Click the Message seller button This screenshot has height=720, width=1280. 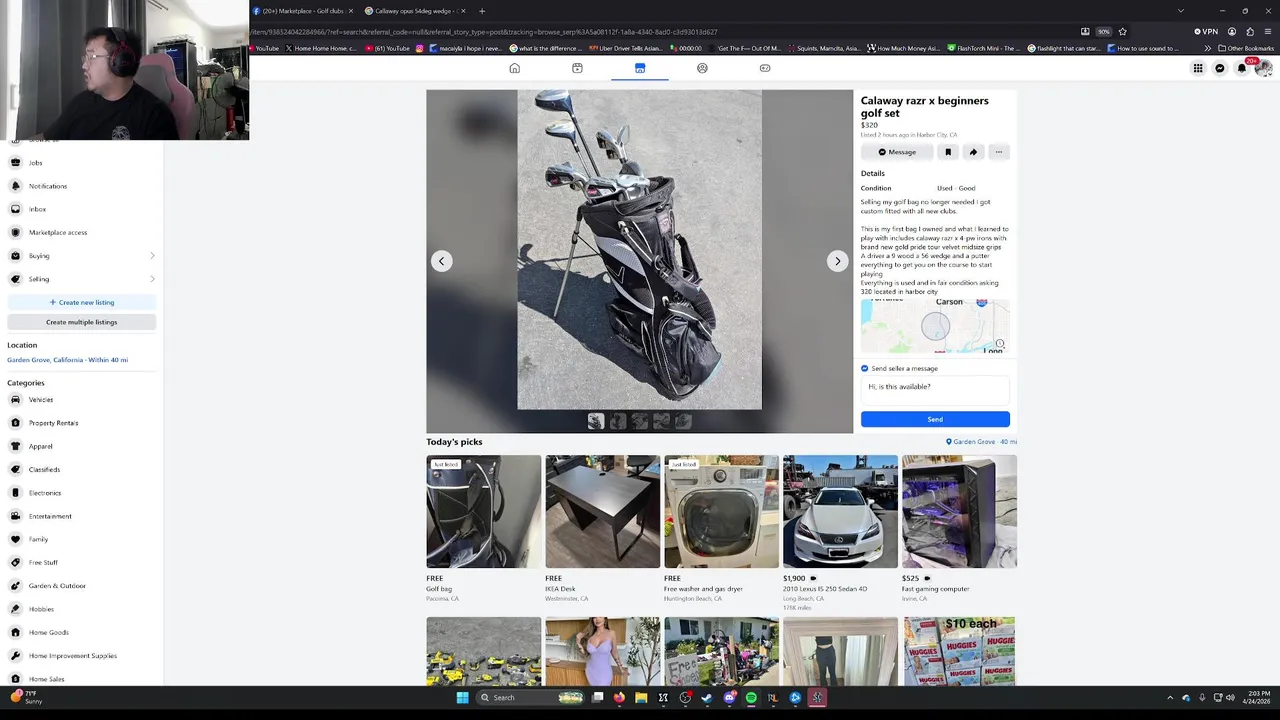coord(897,152)
